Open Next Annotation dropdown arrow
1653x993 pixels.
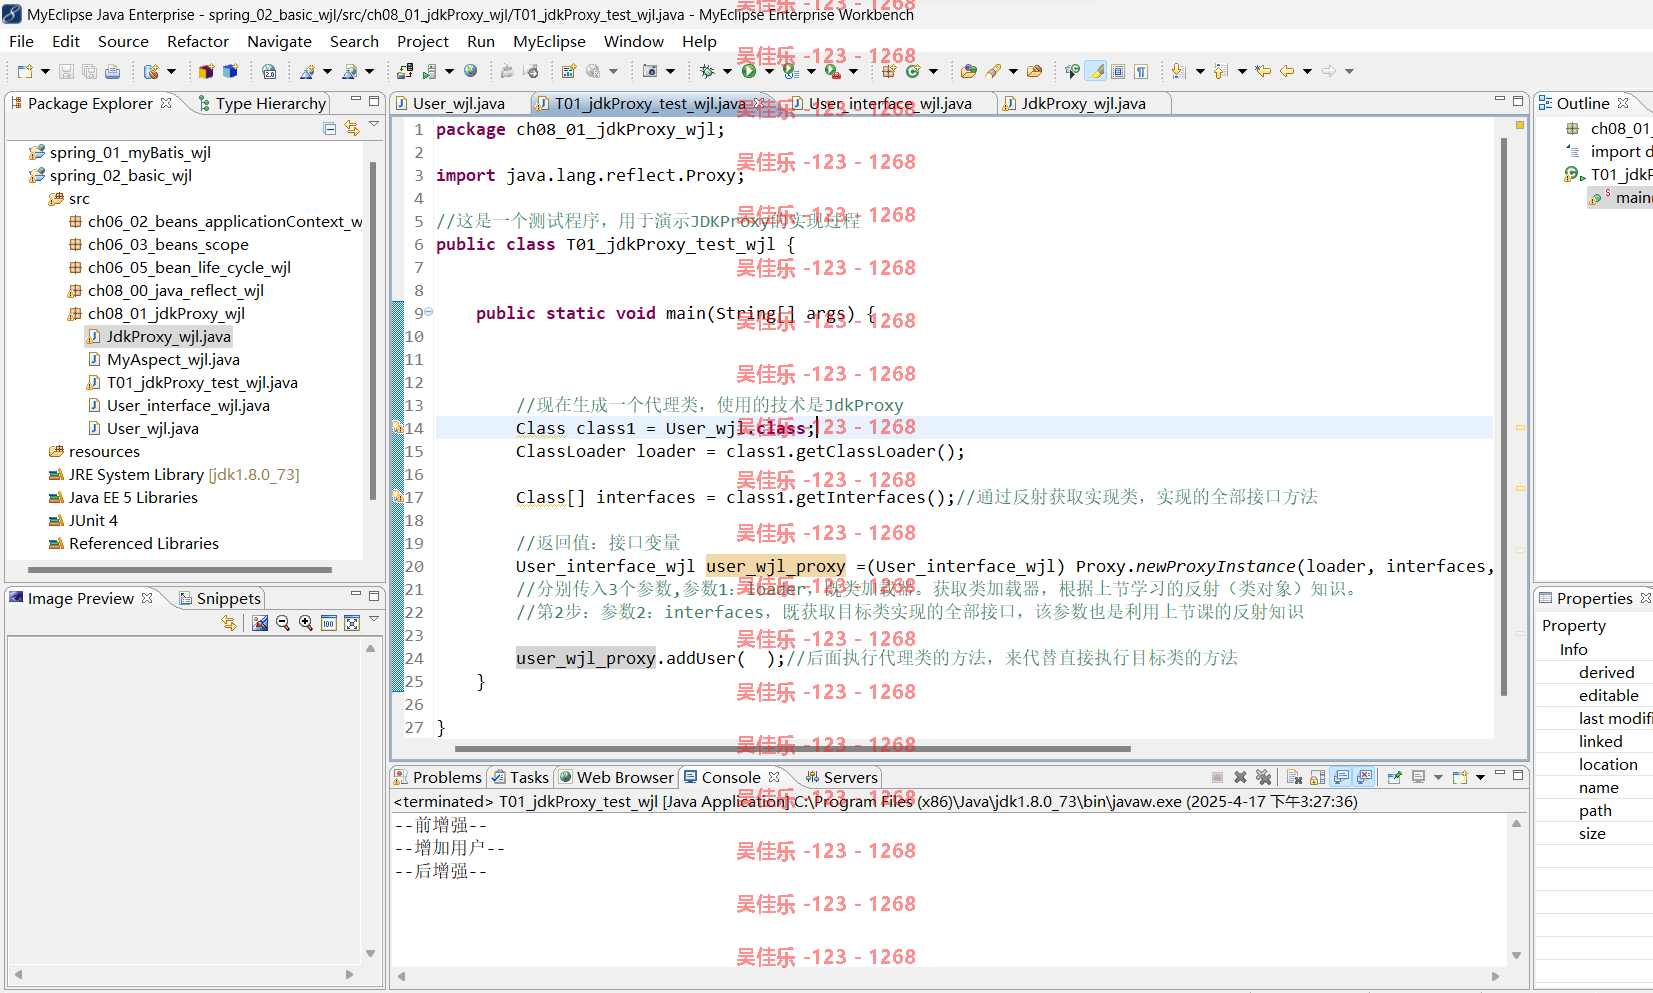point(1200,71)
